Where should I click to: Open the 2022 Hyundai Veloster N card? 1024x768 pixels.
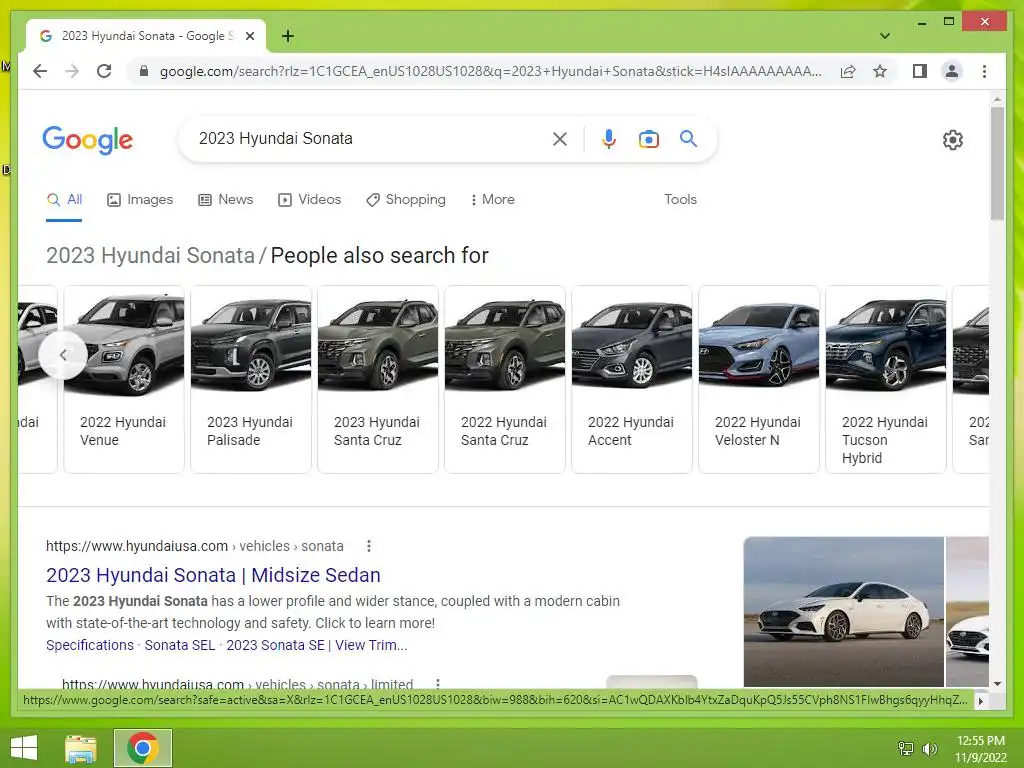click(x=759, y=379)
